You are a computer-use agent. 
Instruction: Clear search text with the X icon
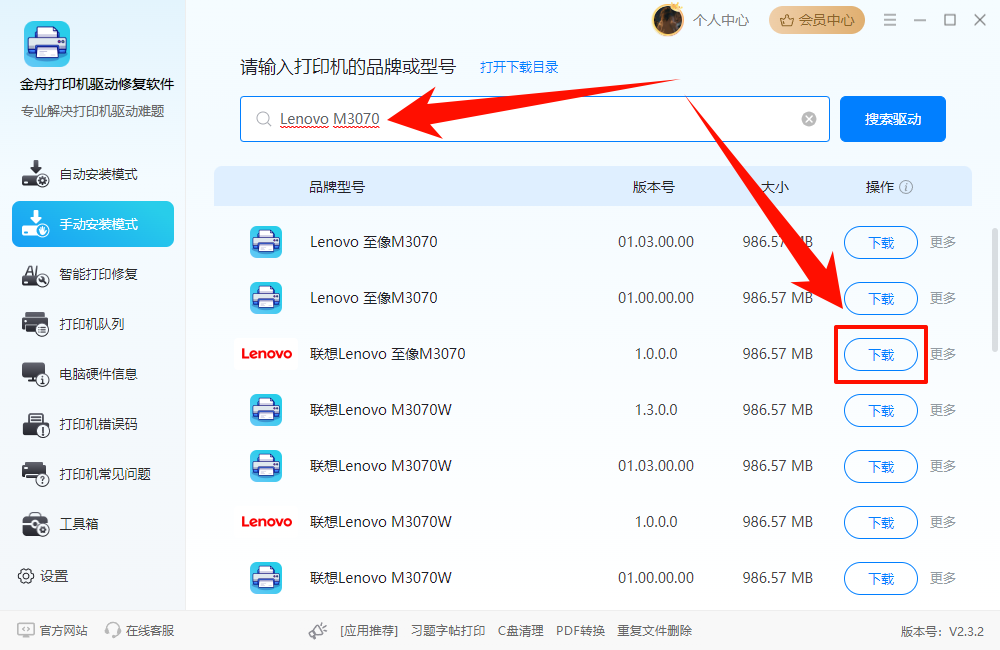tap(808, 118)
